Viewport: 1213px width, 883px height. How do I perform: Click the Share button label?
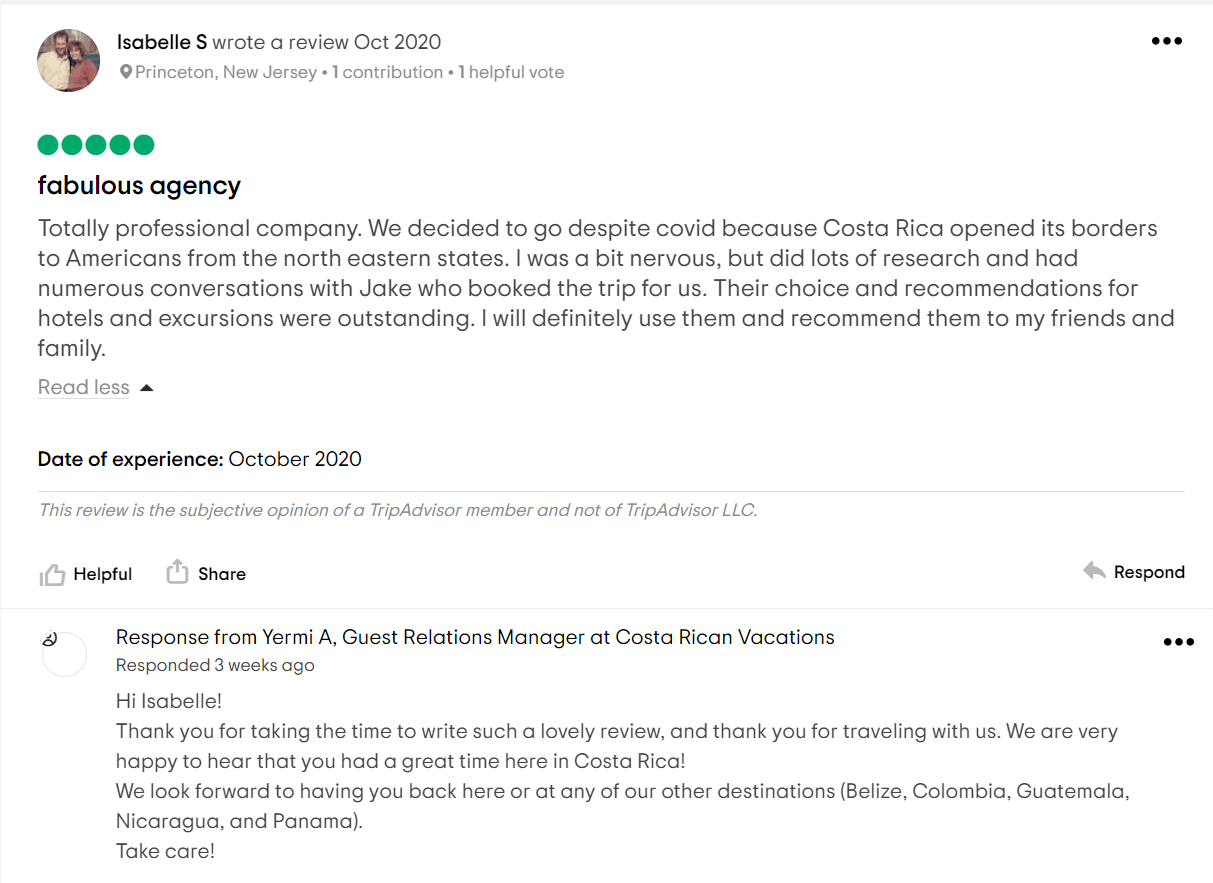(x=222, y=574)
